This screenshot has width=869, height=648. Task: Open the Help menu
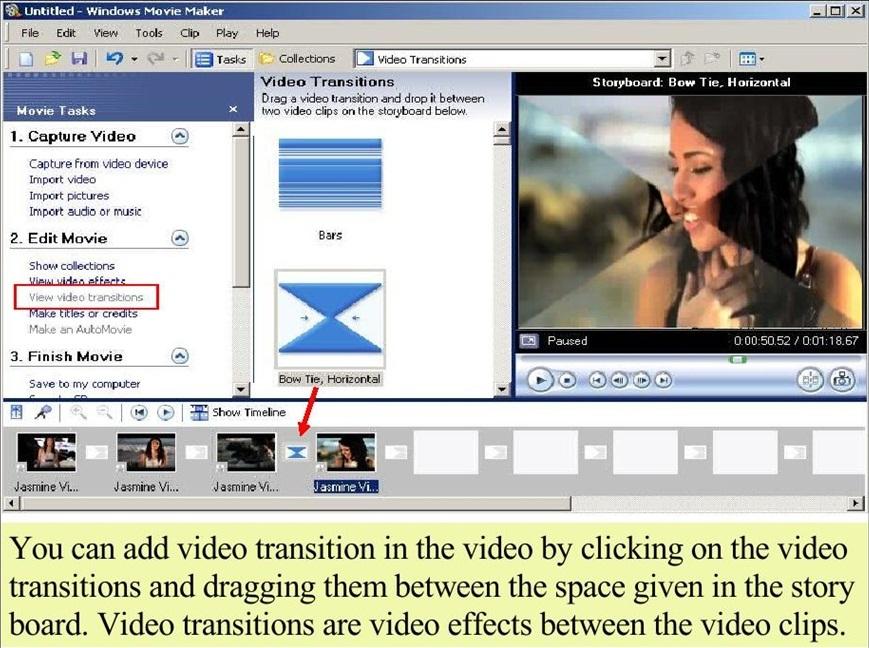click(x=267, y=33)
